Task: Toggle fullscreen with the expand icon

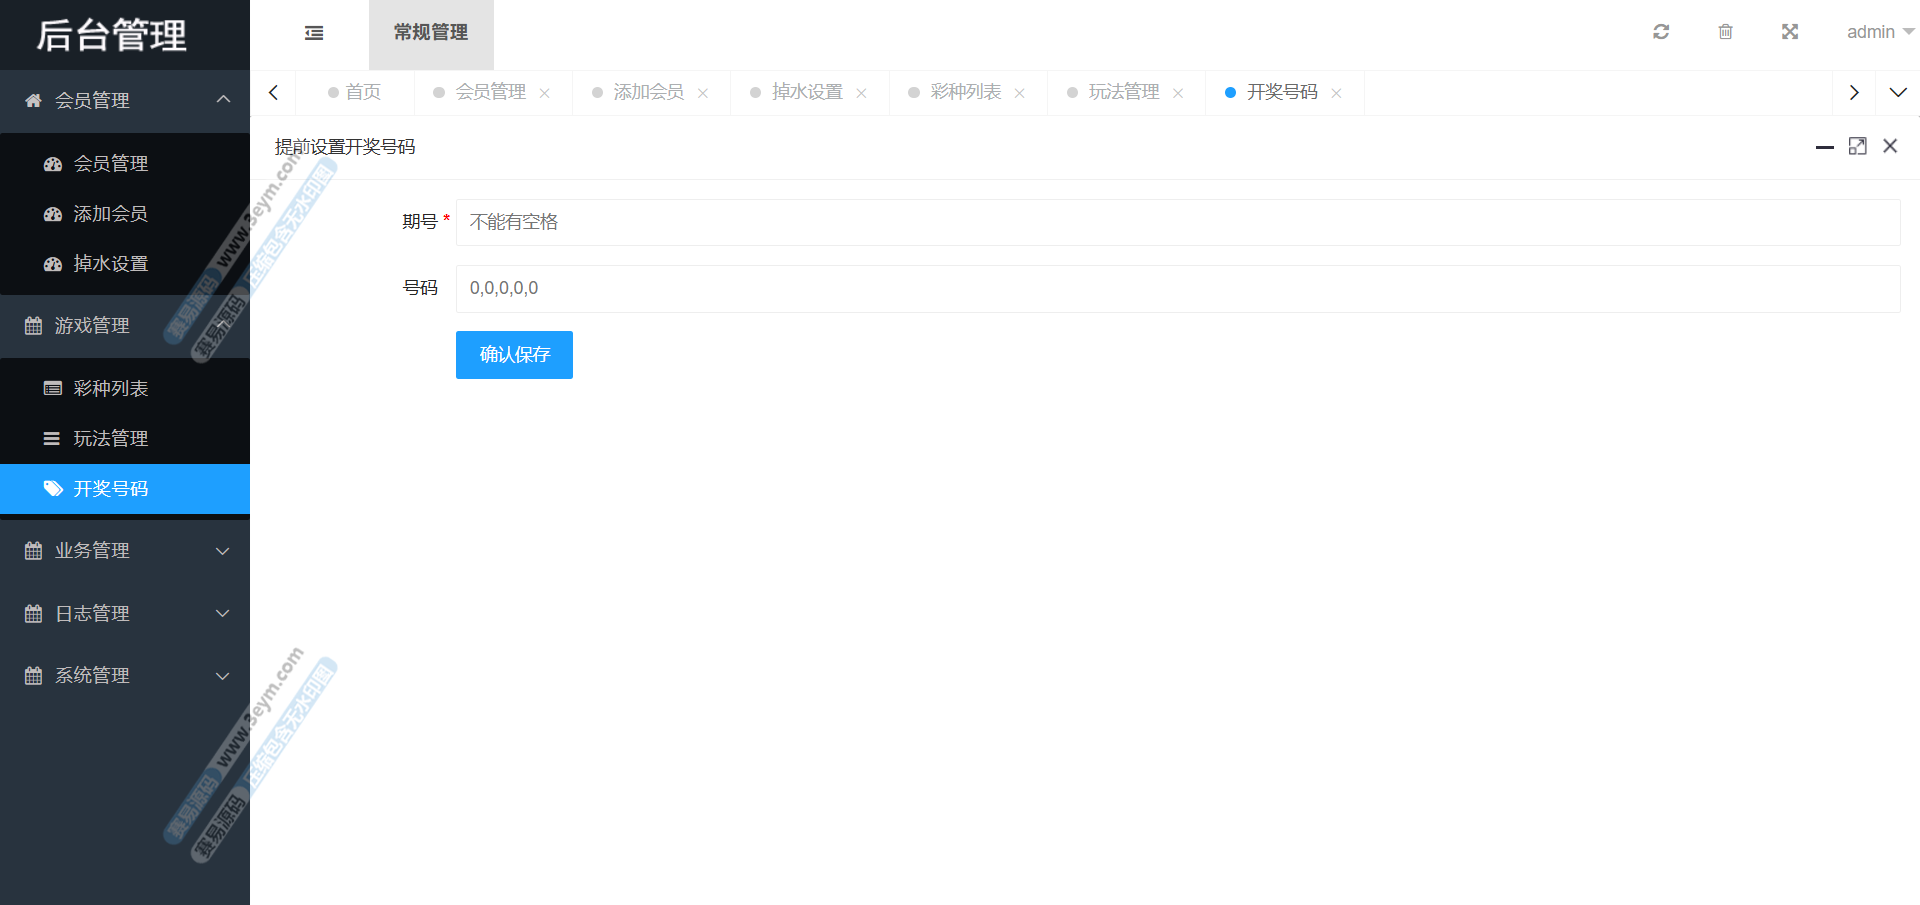Action: [x=1790, y=32]
